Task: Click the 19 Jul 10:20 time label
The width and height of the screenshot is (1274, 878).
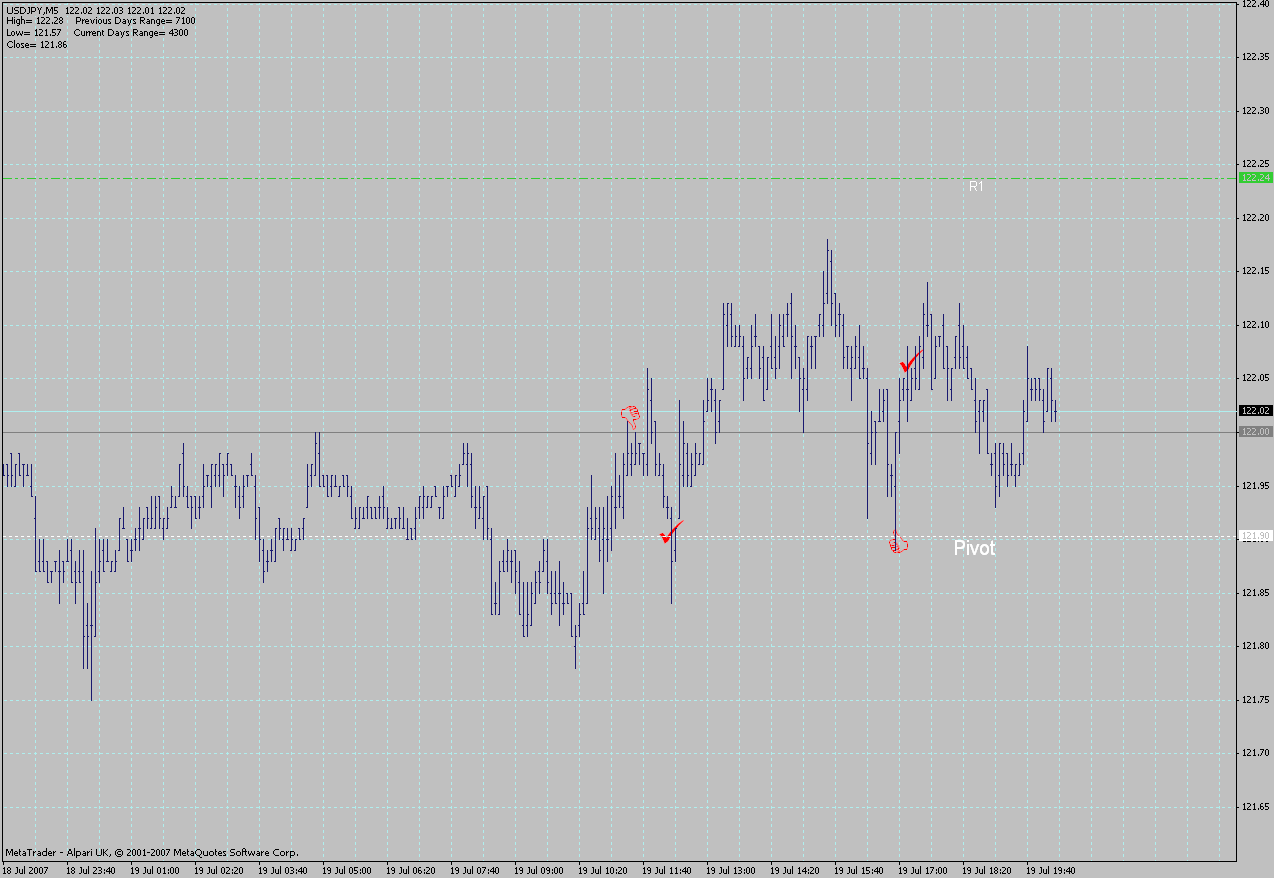Action: coord(603,871)
